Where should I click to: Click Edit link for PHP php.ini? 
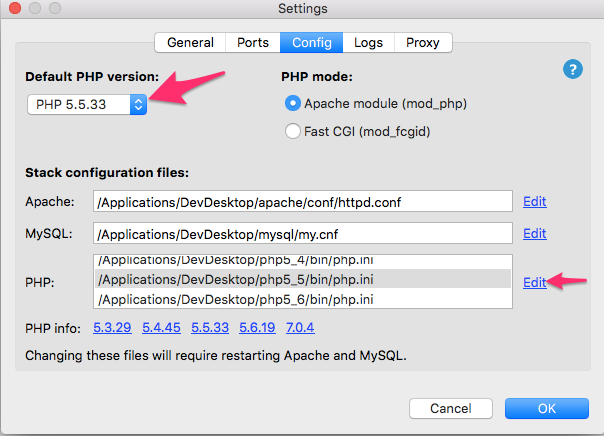534,282
